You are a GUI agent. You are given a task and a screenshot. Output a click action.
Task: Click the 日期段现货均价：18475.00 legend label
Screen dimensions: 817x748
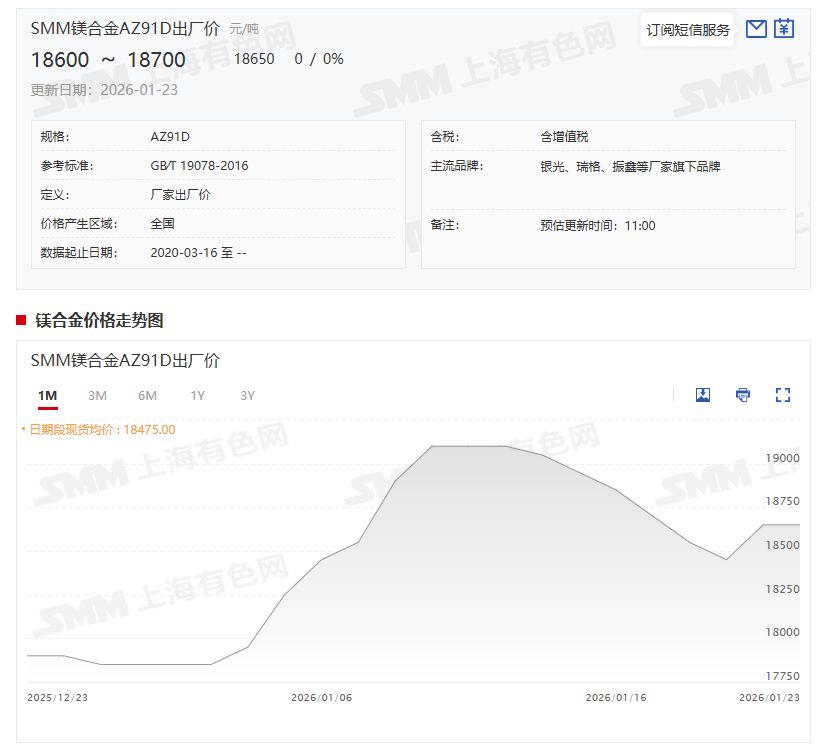pyautogui.click(x=102, y=430)
